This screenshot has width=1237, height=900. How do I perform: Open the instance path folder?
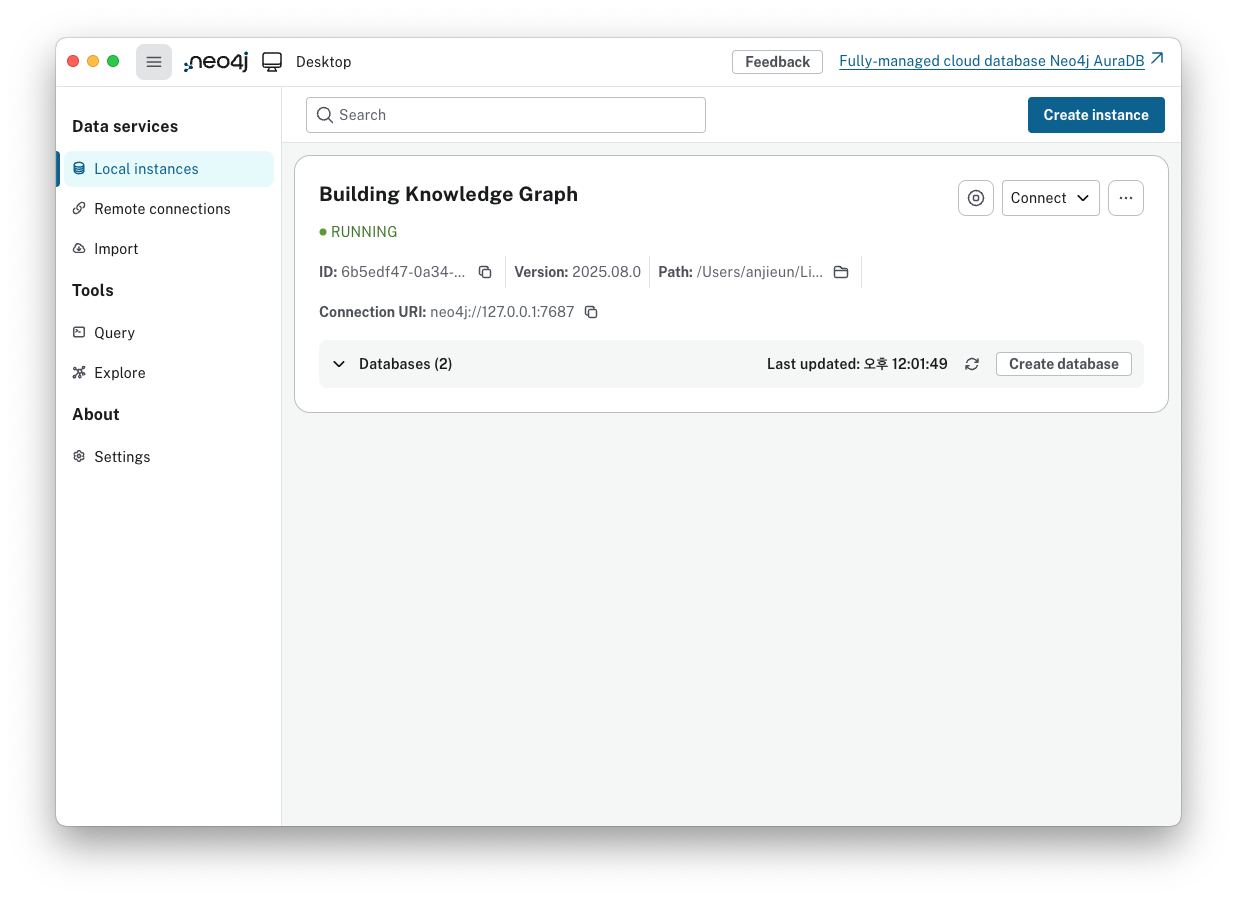841,272
